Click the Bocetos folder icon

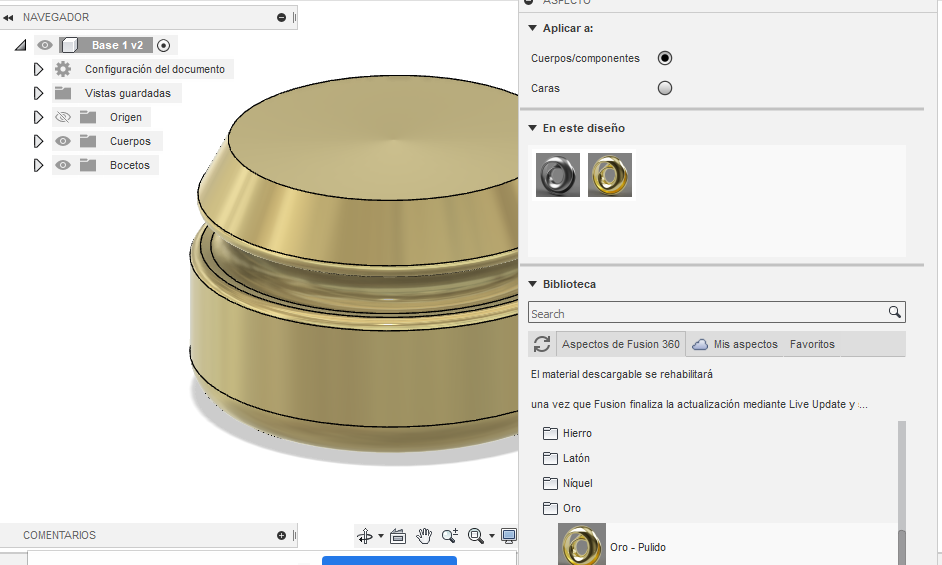(88, 165)
